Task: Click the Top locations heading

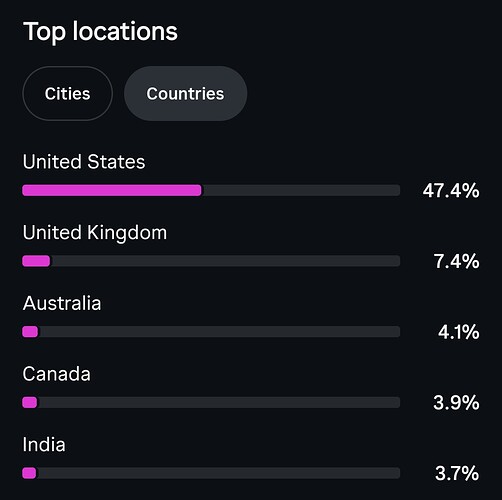Action: pyautogui.click(x=100, y=32)
